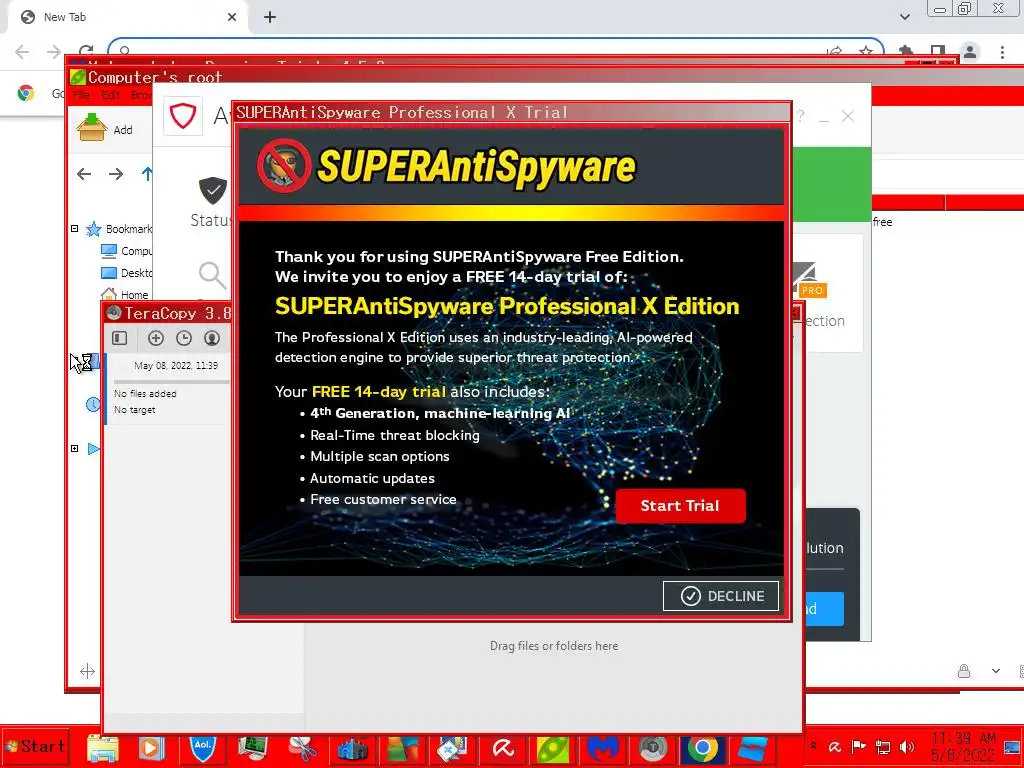Expand the collapsed PeaZip tree node
Image resolution: width=1024 pixels, height=768 pixels.
coord(74,449)
